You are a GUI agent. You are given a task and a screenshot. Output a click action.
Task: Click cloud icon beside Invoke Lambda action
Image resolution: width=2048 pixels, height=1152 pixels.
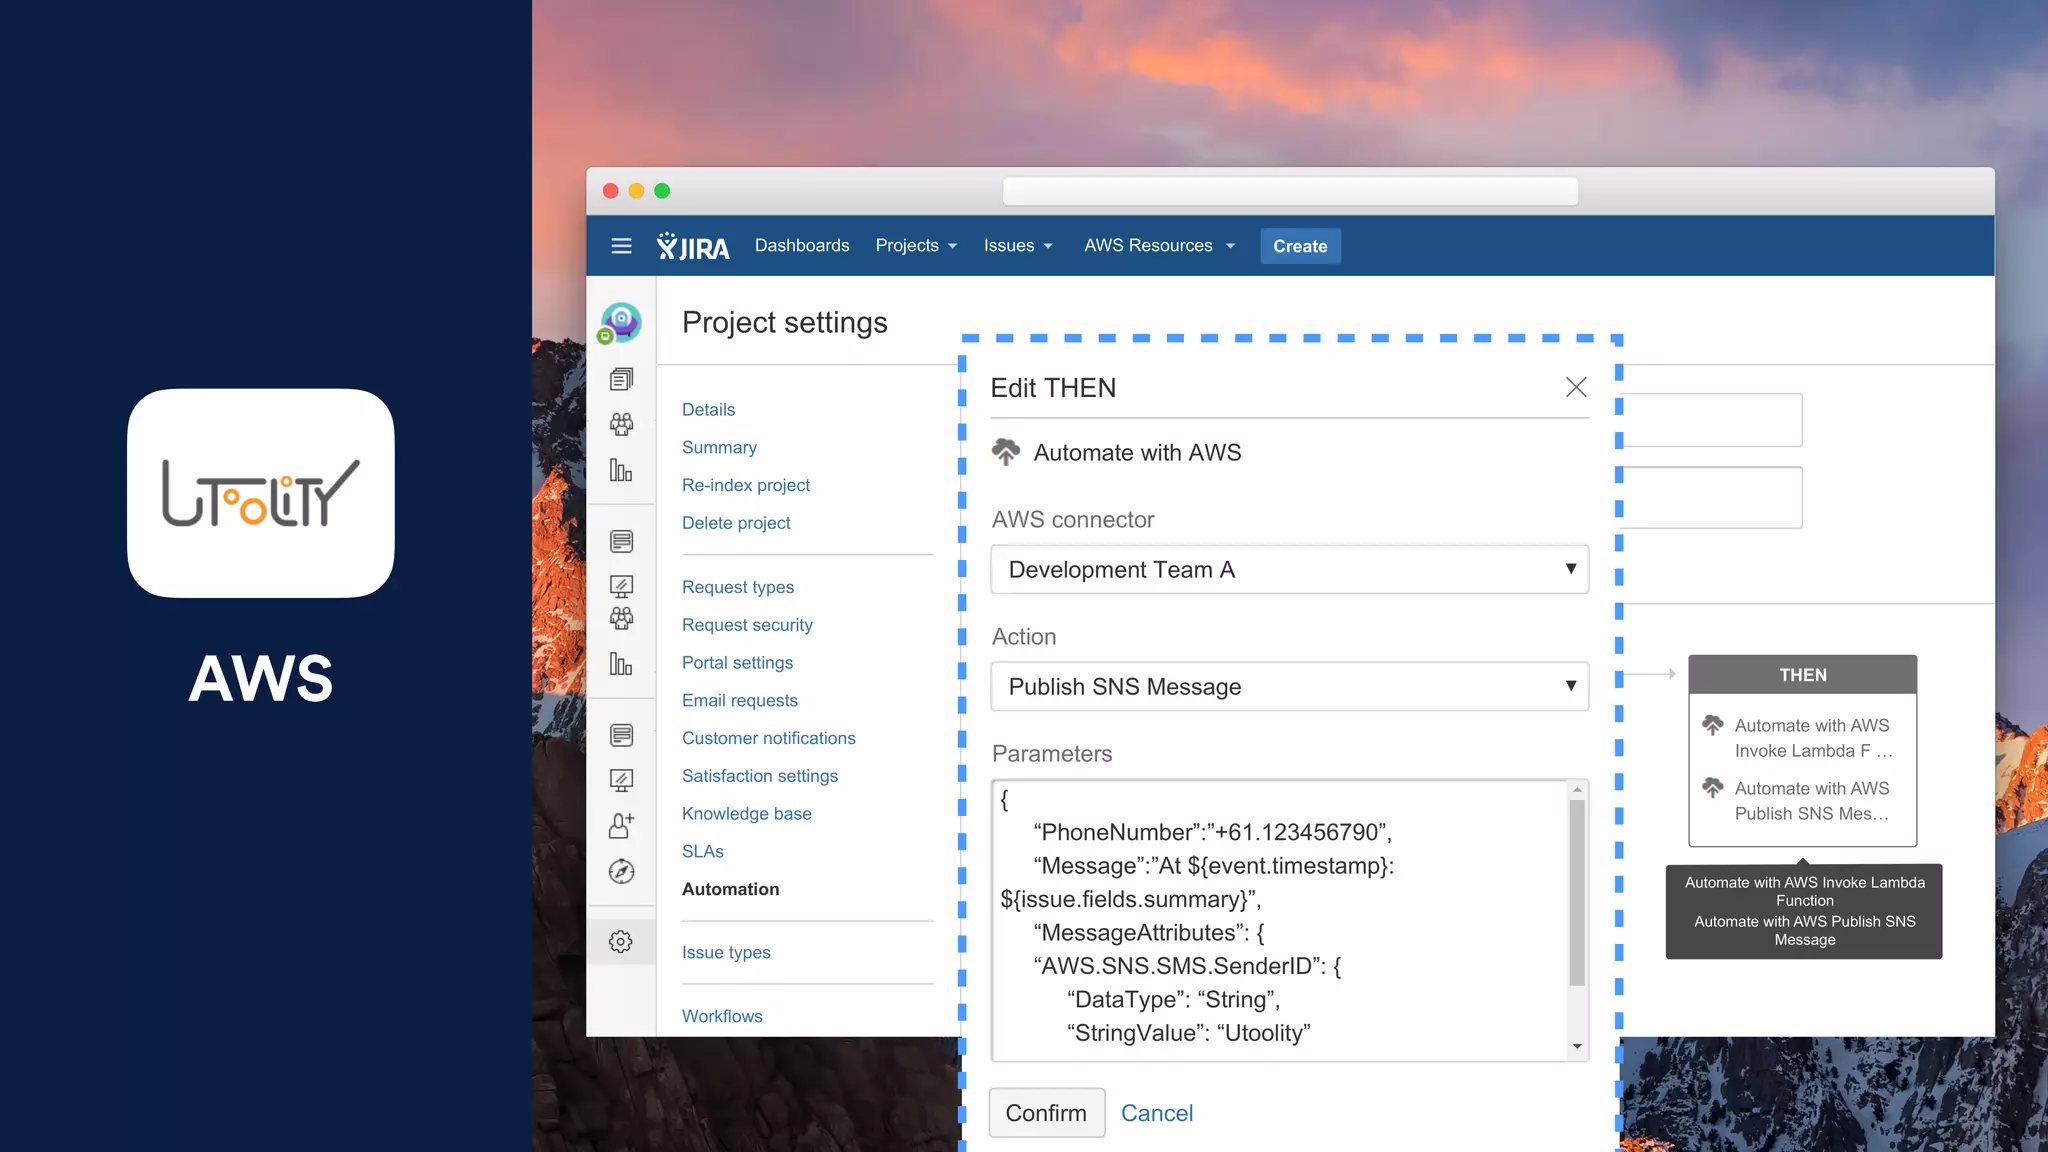(1713, 725)
